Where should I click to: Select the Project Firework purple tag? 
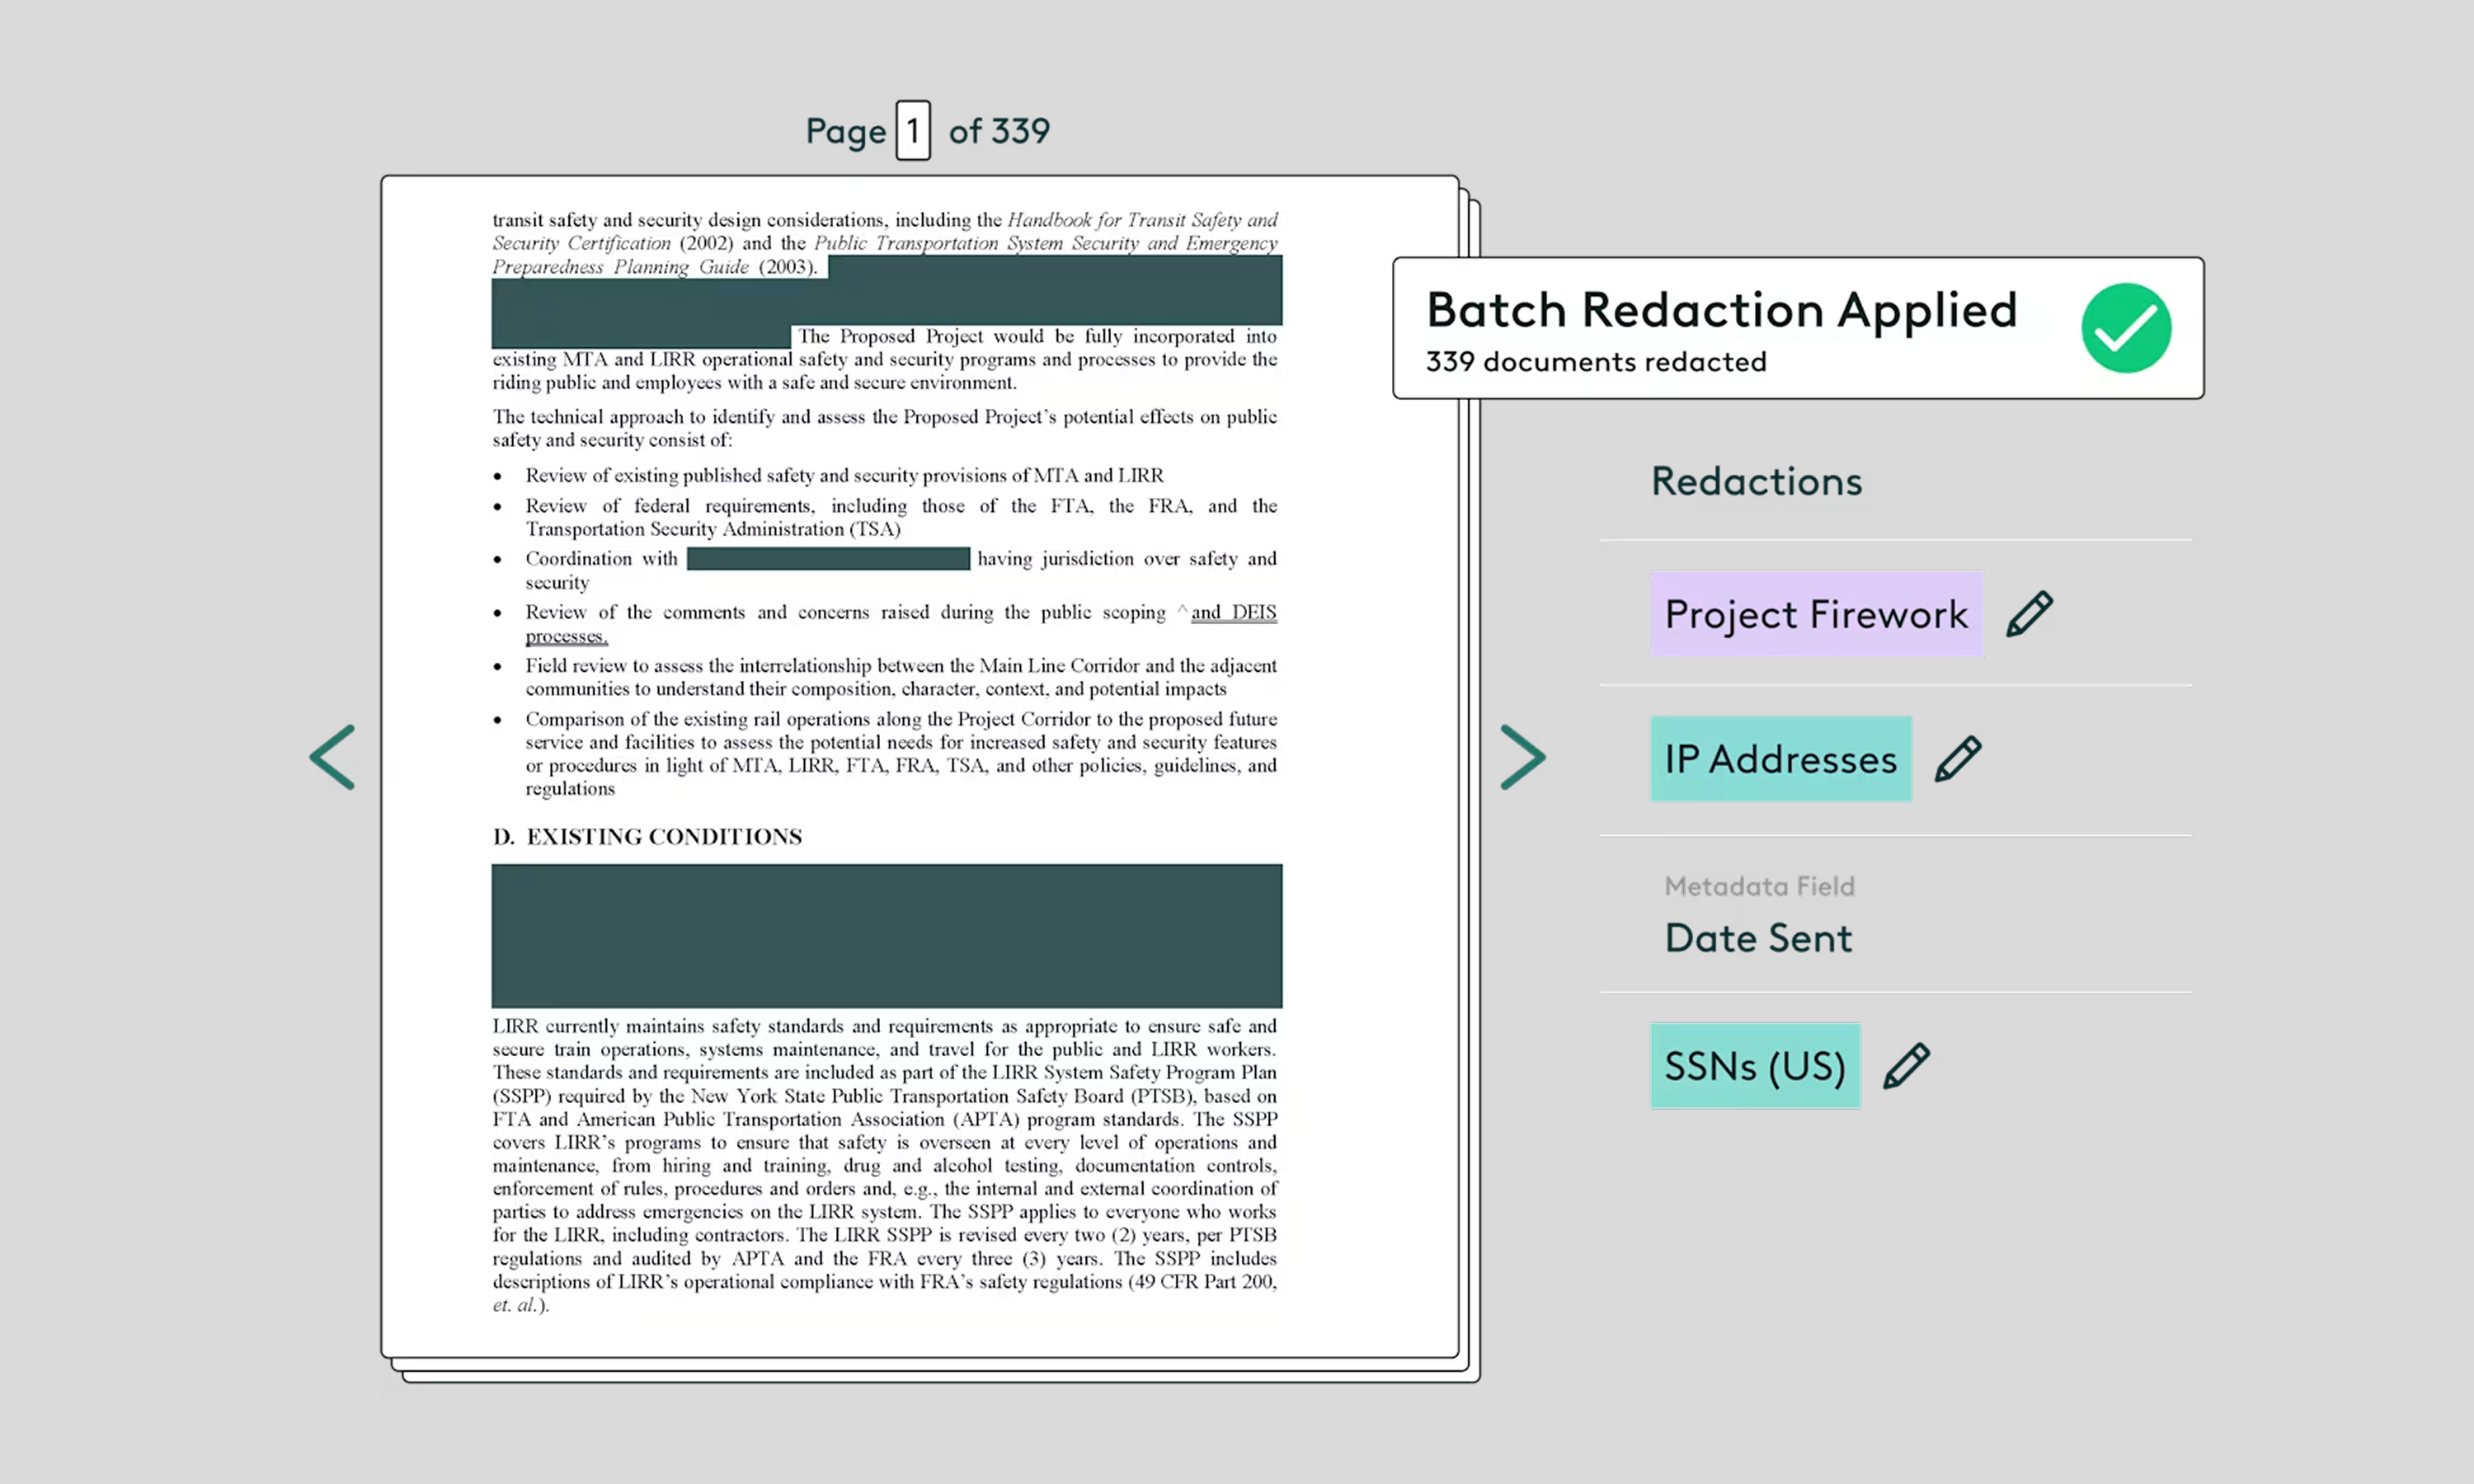pyautogui.click(x=1815, y=614)
